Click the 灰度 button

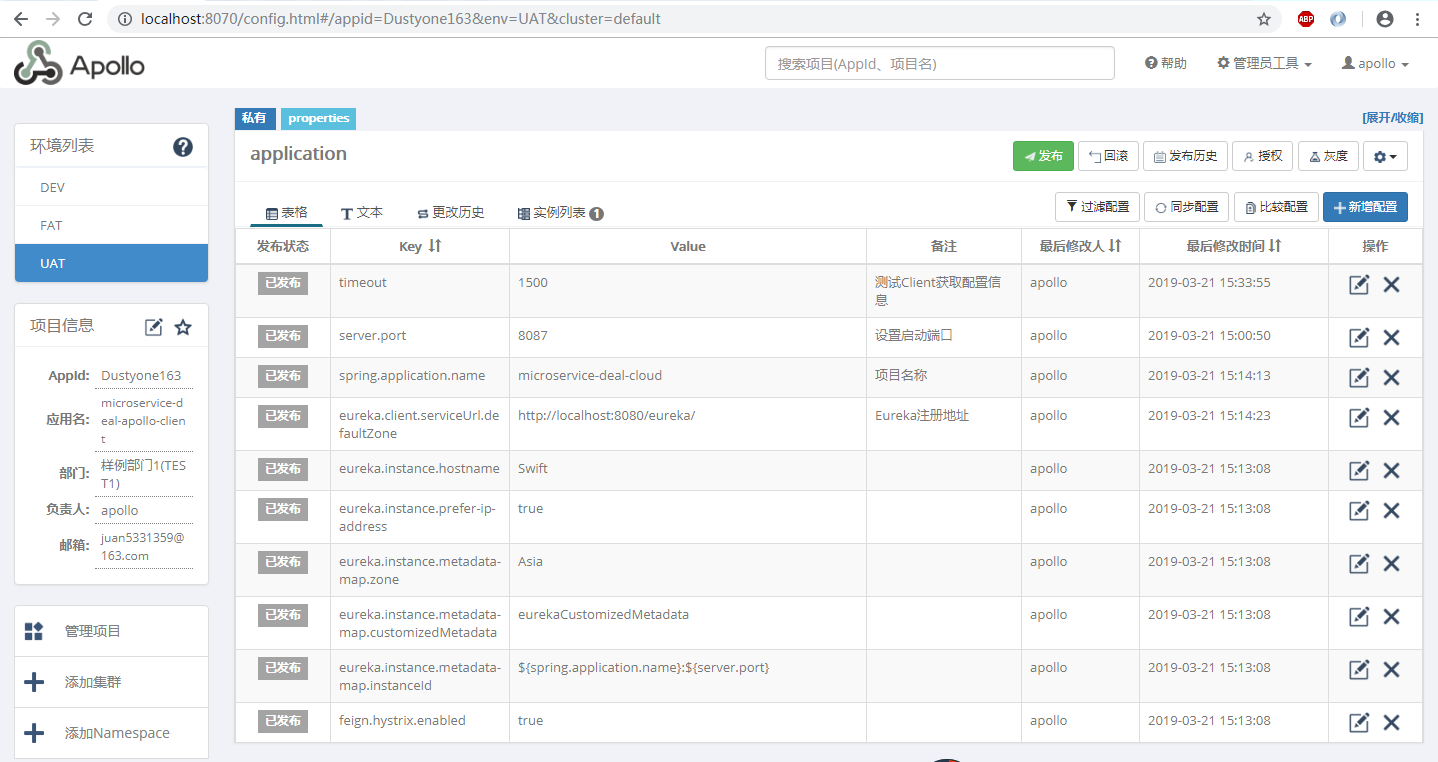point(1328,156)
